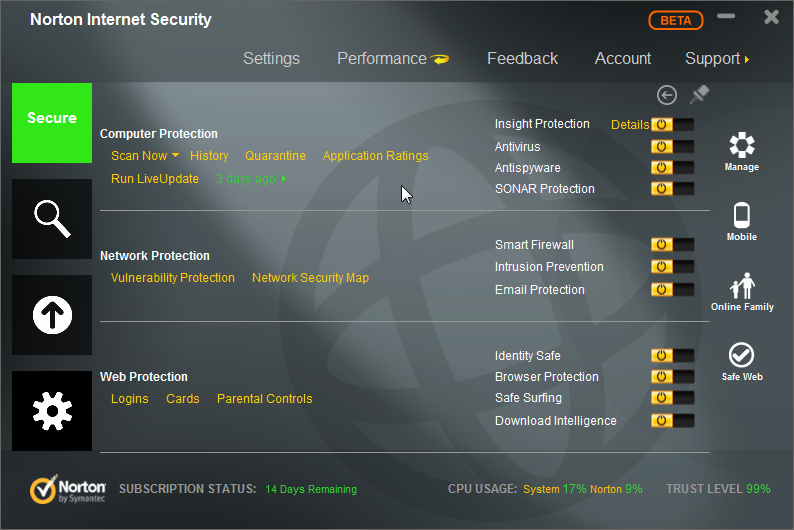
Task: Click the upward arrow LiveUpdate tile
Action: 52,315
